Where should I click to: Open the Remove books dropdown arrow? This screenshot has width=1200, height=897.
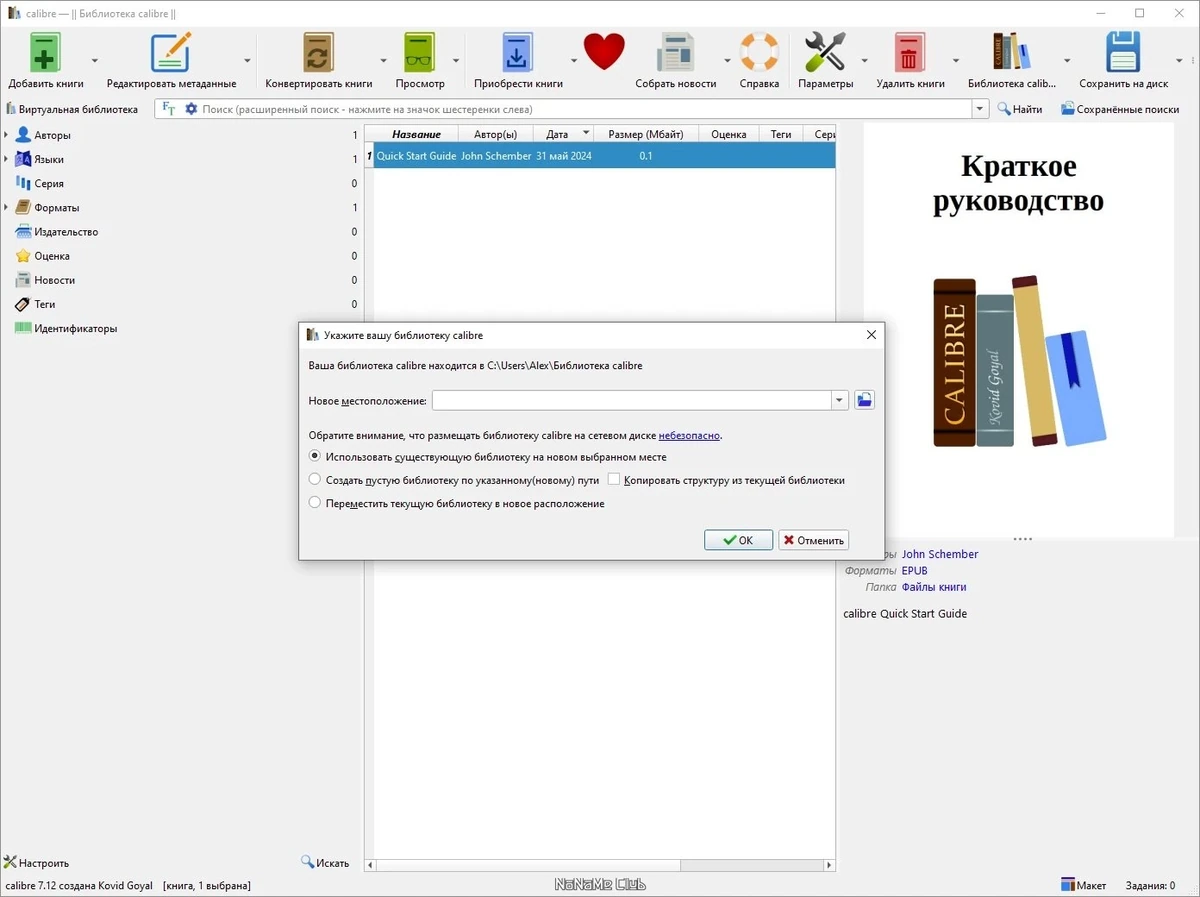point(956,60)
